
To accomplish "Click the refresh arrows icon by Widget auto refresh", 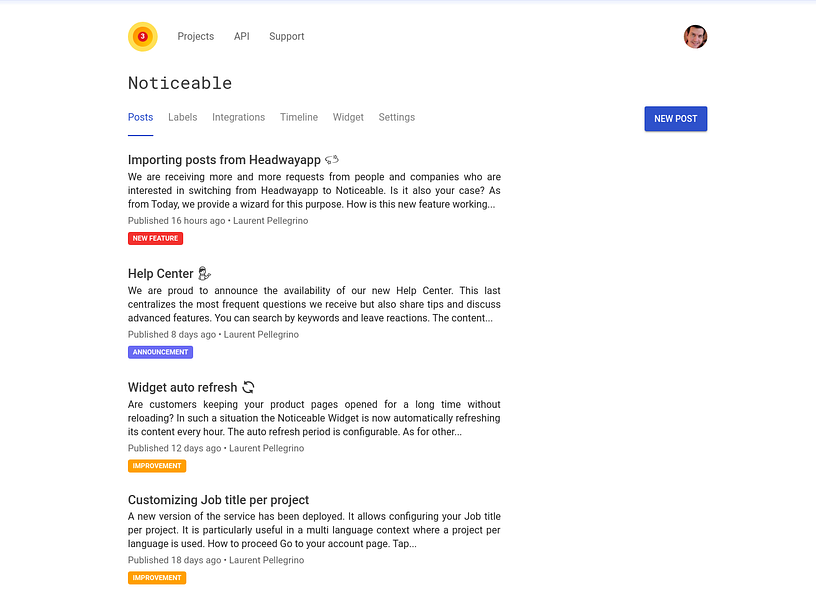I will (248, 387).
